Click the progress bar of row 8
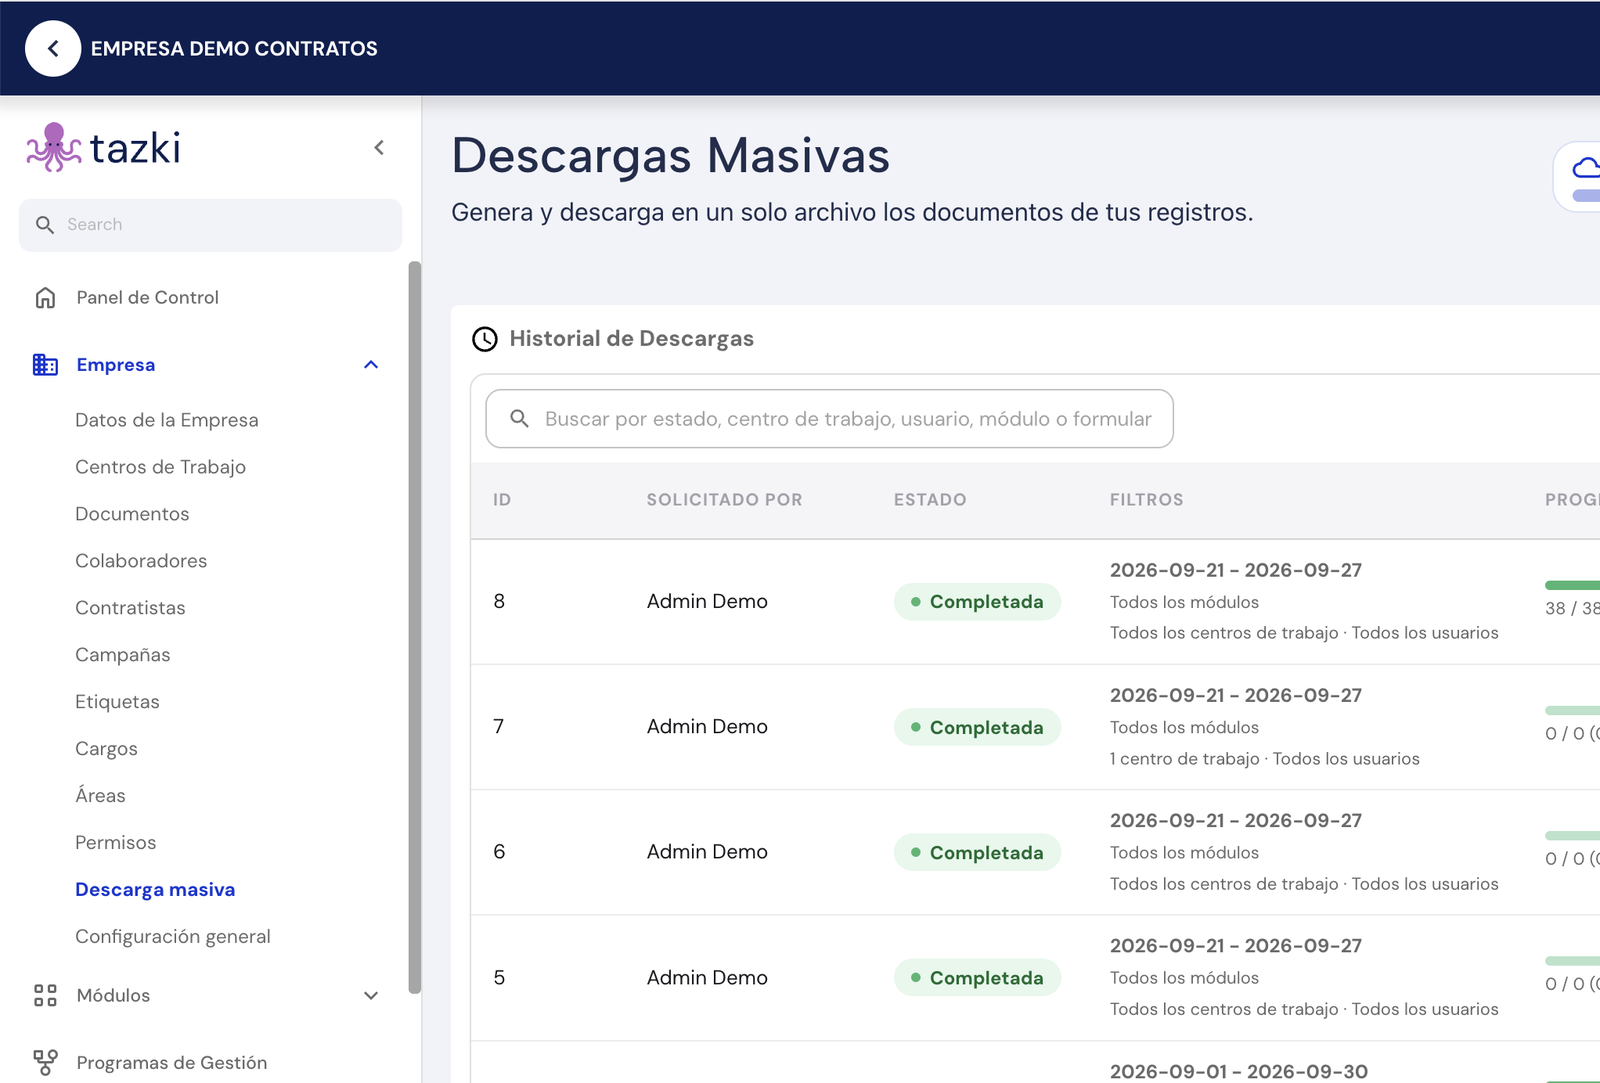Image resolution: width=1600 pixels, height=1083 pixels. (1572, 585)
